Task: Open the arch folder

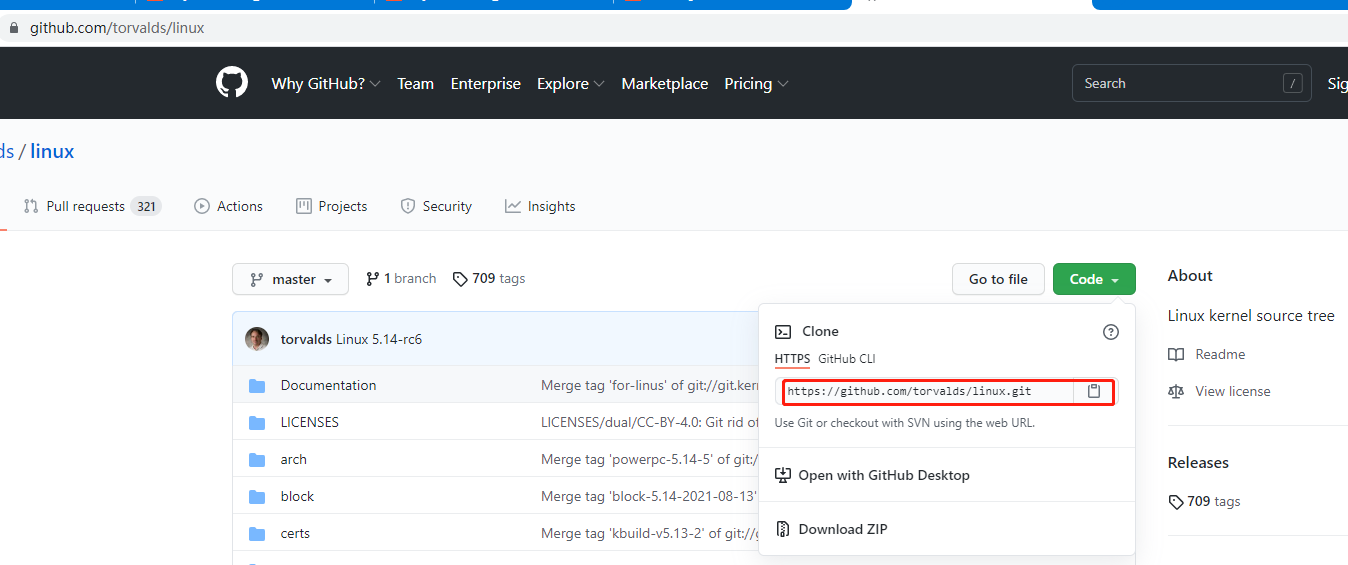Action: click(294, 459)
